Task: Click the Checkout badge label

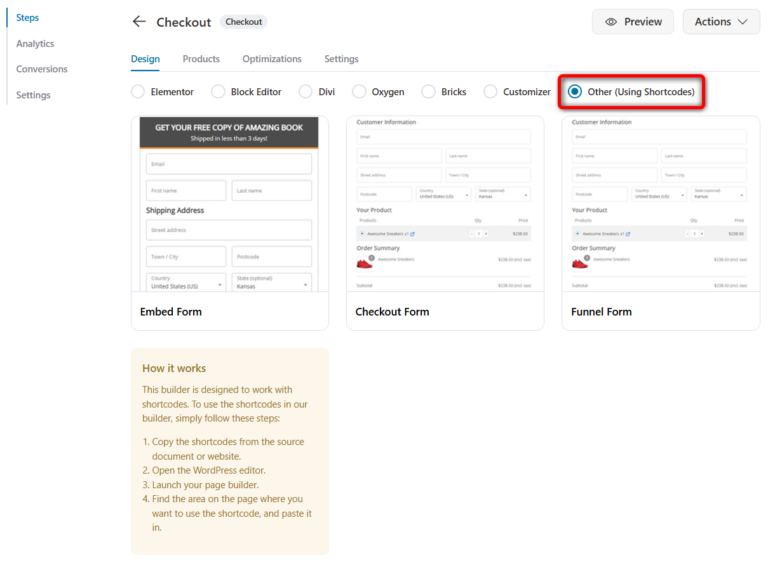Action: [x=243, y=22]
